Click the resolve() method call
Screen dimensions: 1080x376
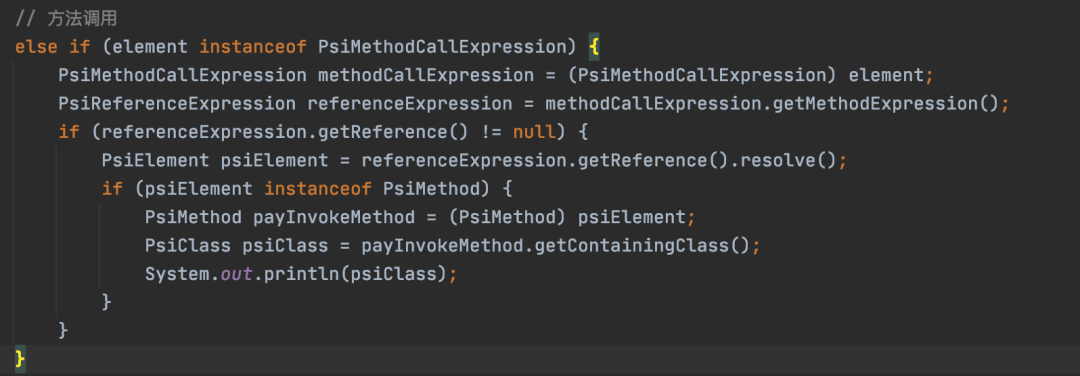(x=790, y=160)
